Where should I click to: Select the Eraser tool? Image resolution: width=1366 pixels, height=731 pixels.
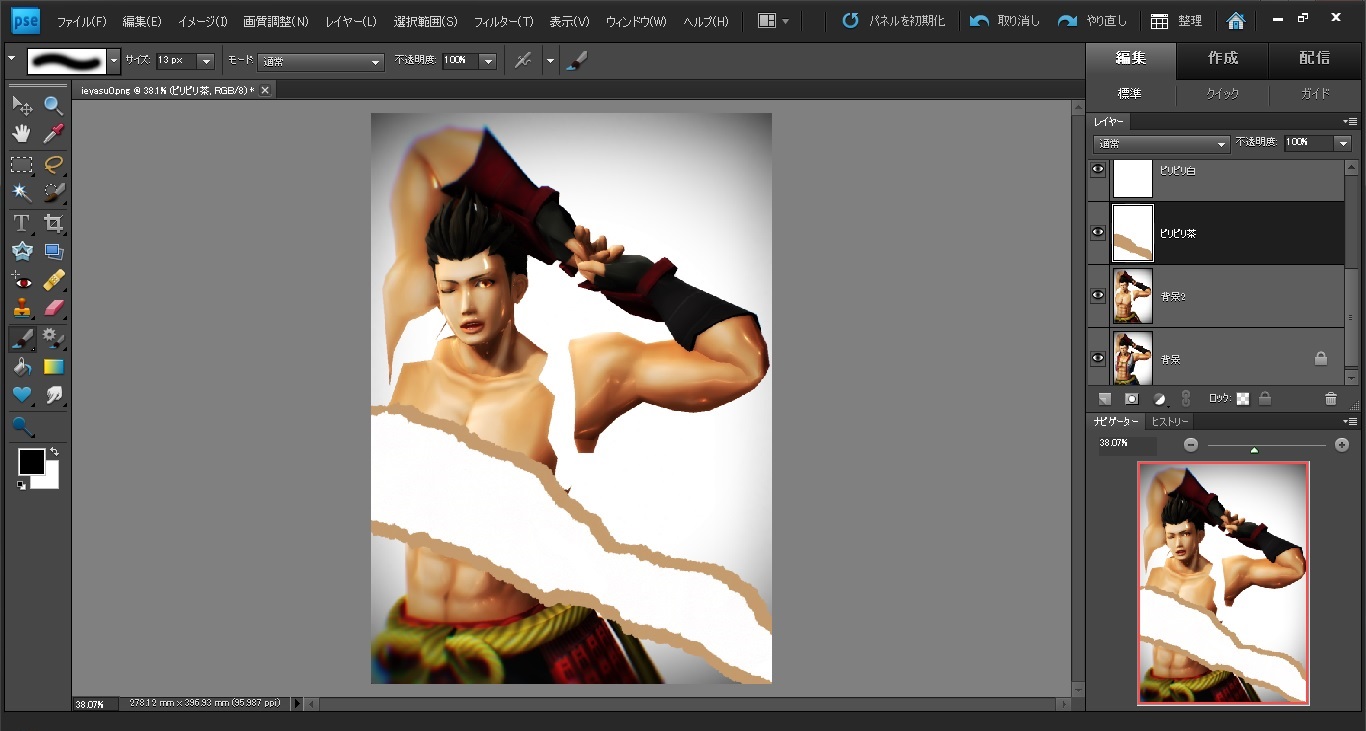[x=53, y=308]
